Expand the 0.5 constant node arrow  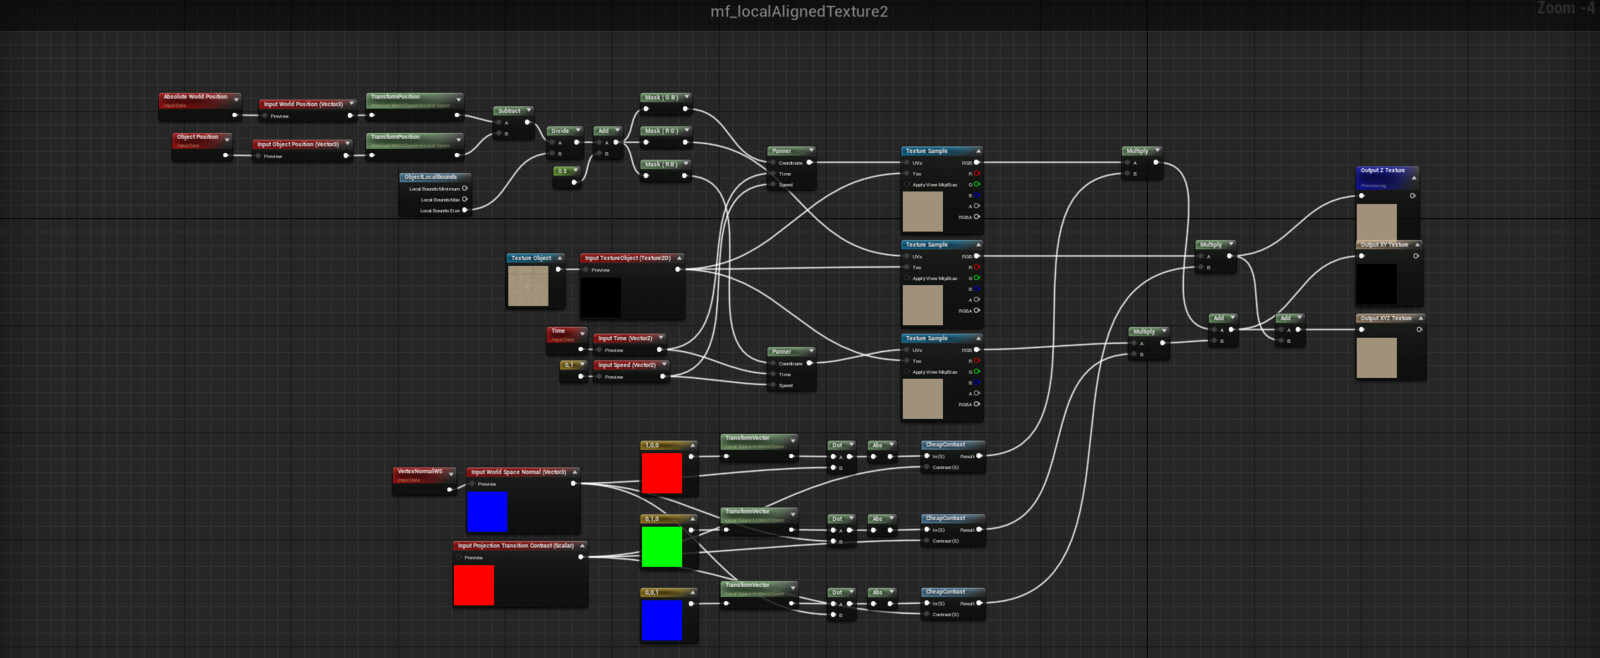pyautogui.click(x=575, y=171)
